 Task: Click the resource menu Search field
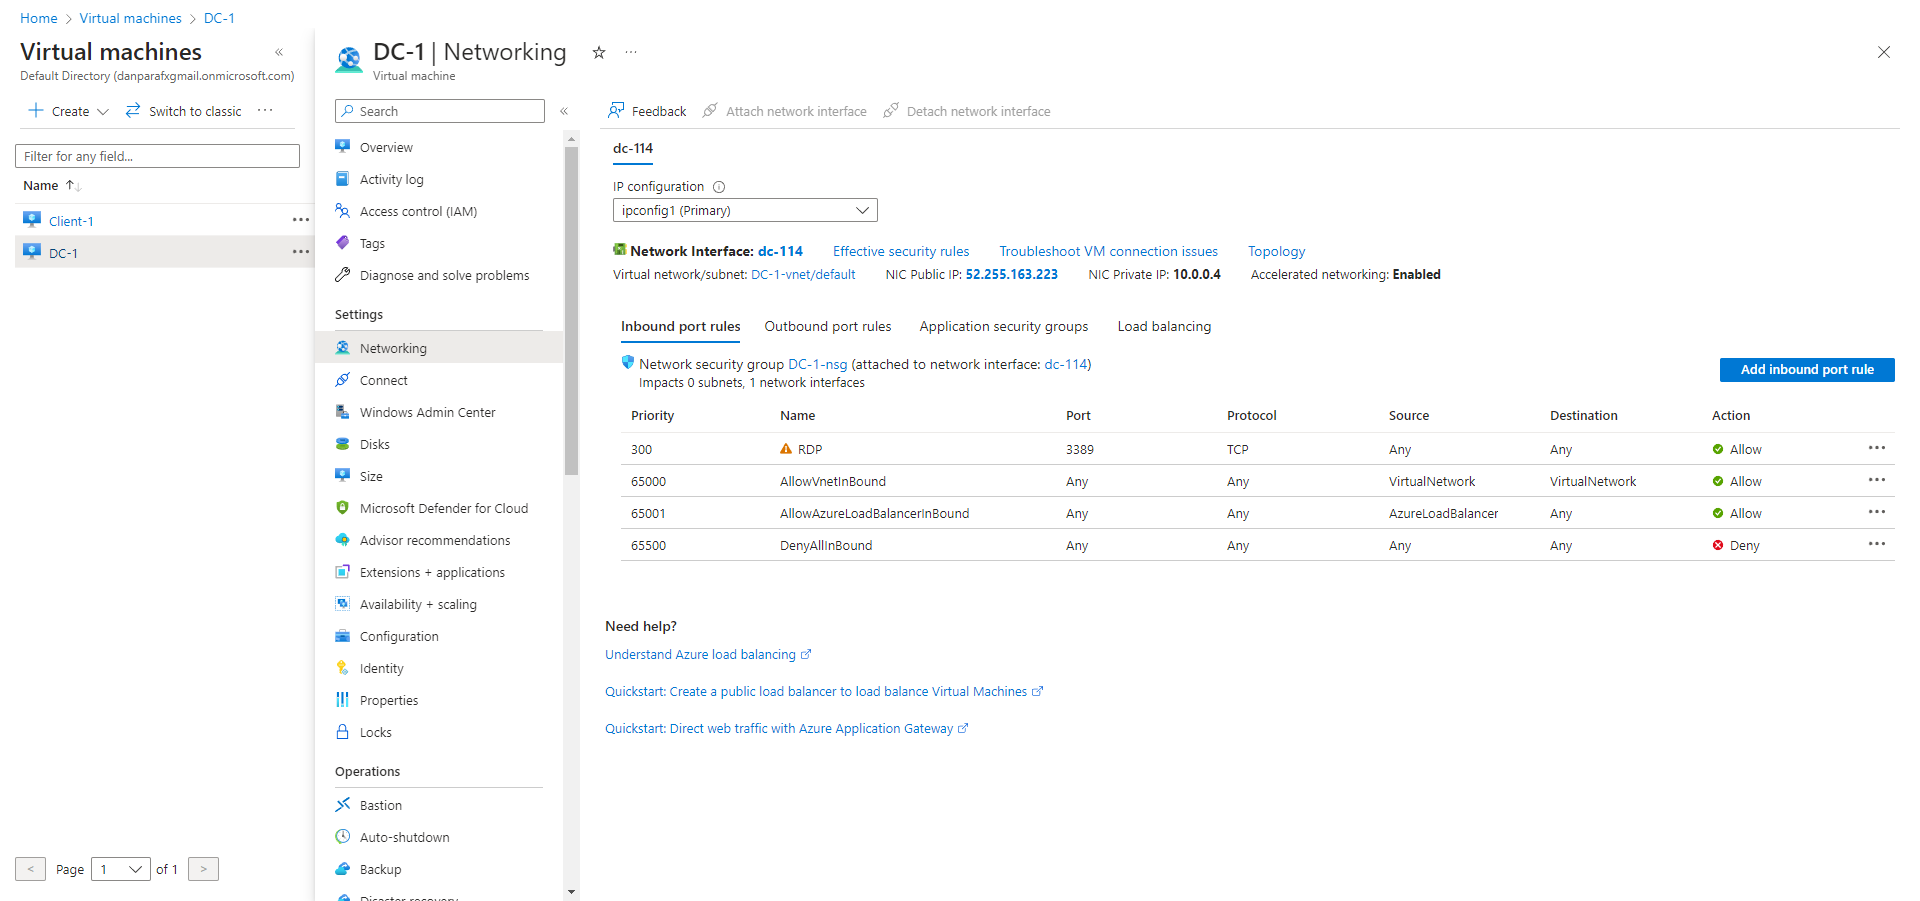coord(440,111)
